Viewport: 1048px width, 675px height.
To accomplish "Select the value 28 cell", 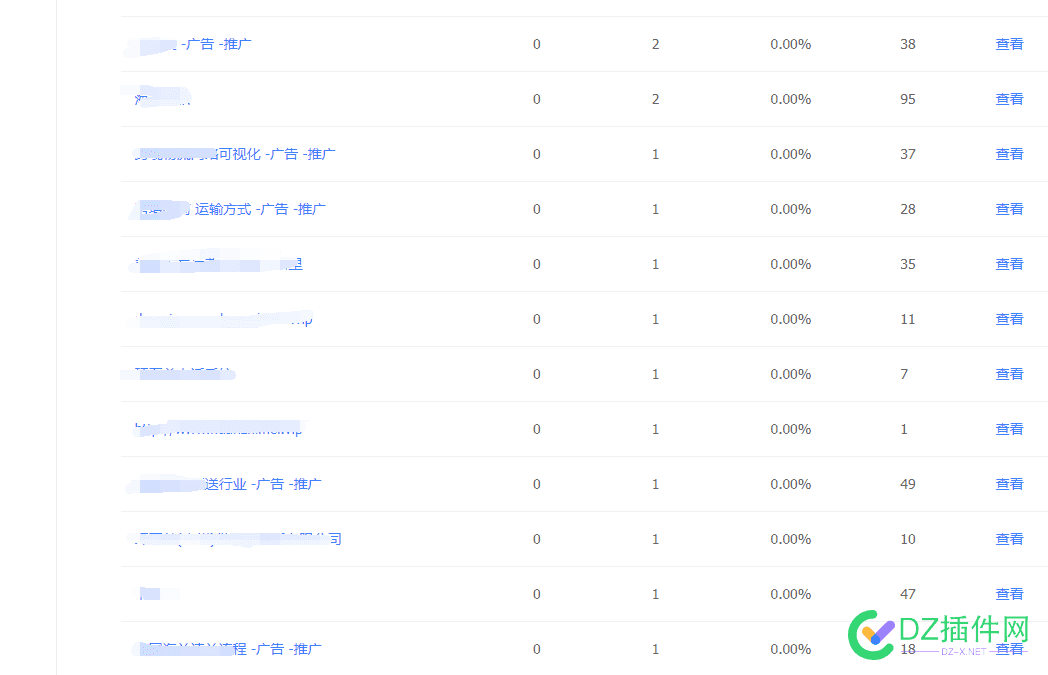I will [908, 209].
